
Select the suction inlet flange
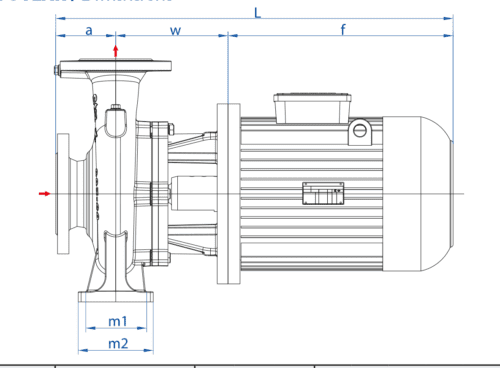pos(63,194)
